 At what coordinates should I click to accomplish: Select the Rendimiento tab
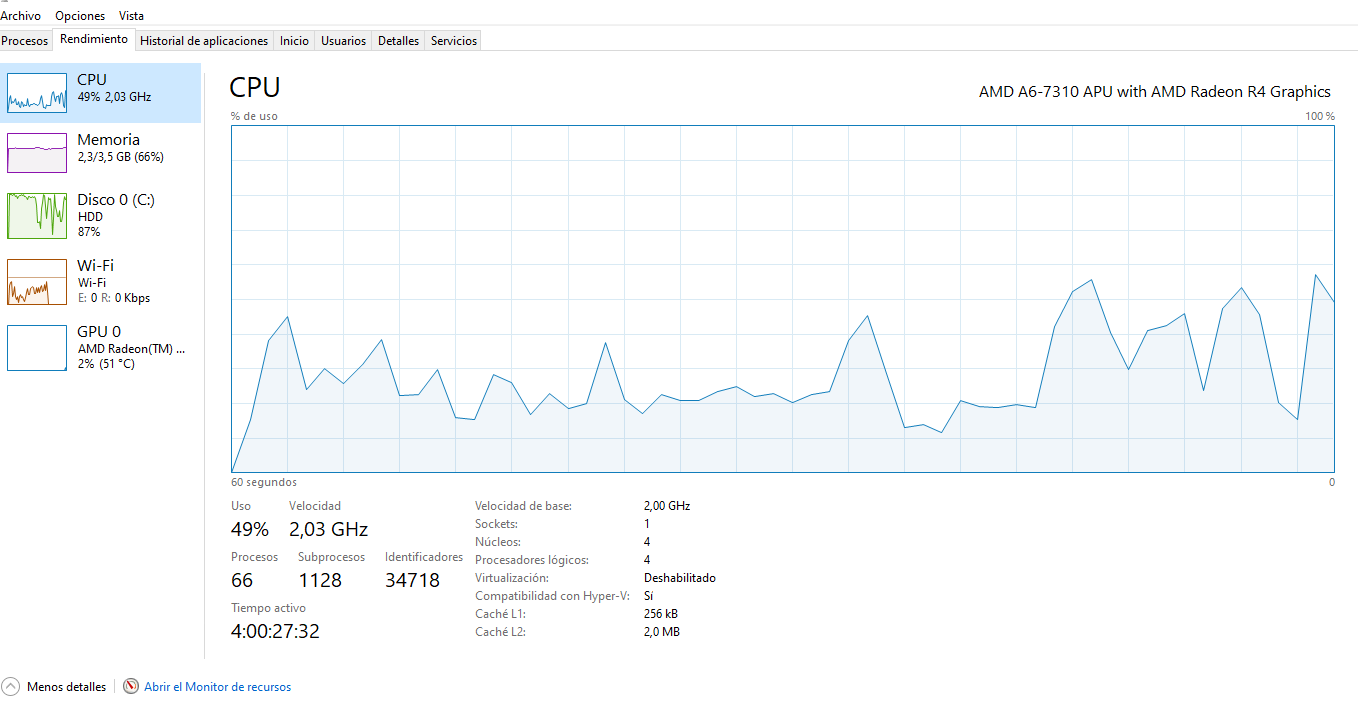[x=94, y=39]
